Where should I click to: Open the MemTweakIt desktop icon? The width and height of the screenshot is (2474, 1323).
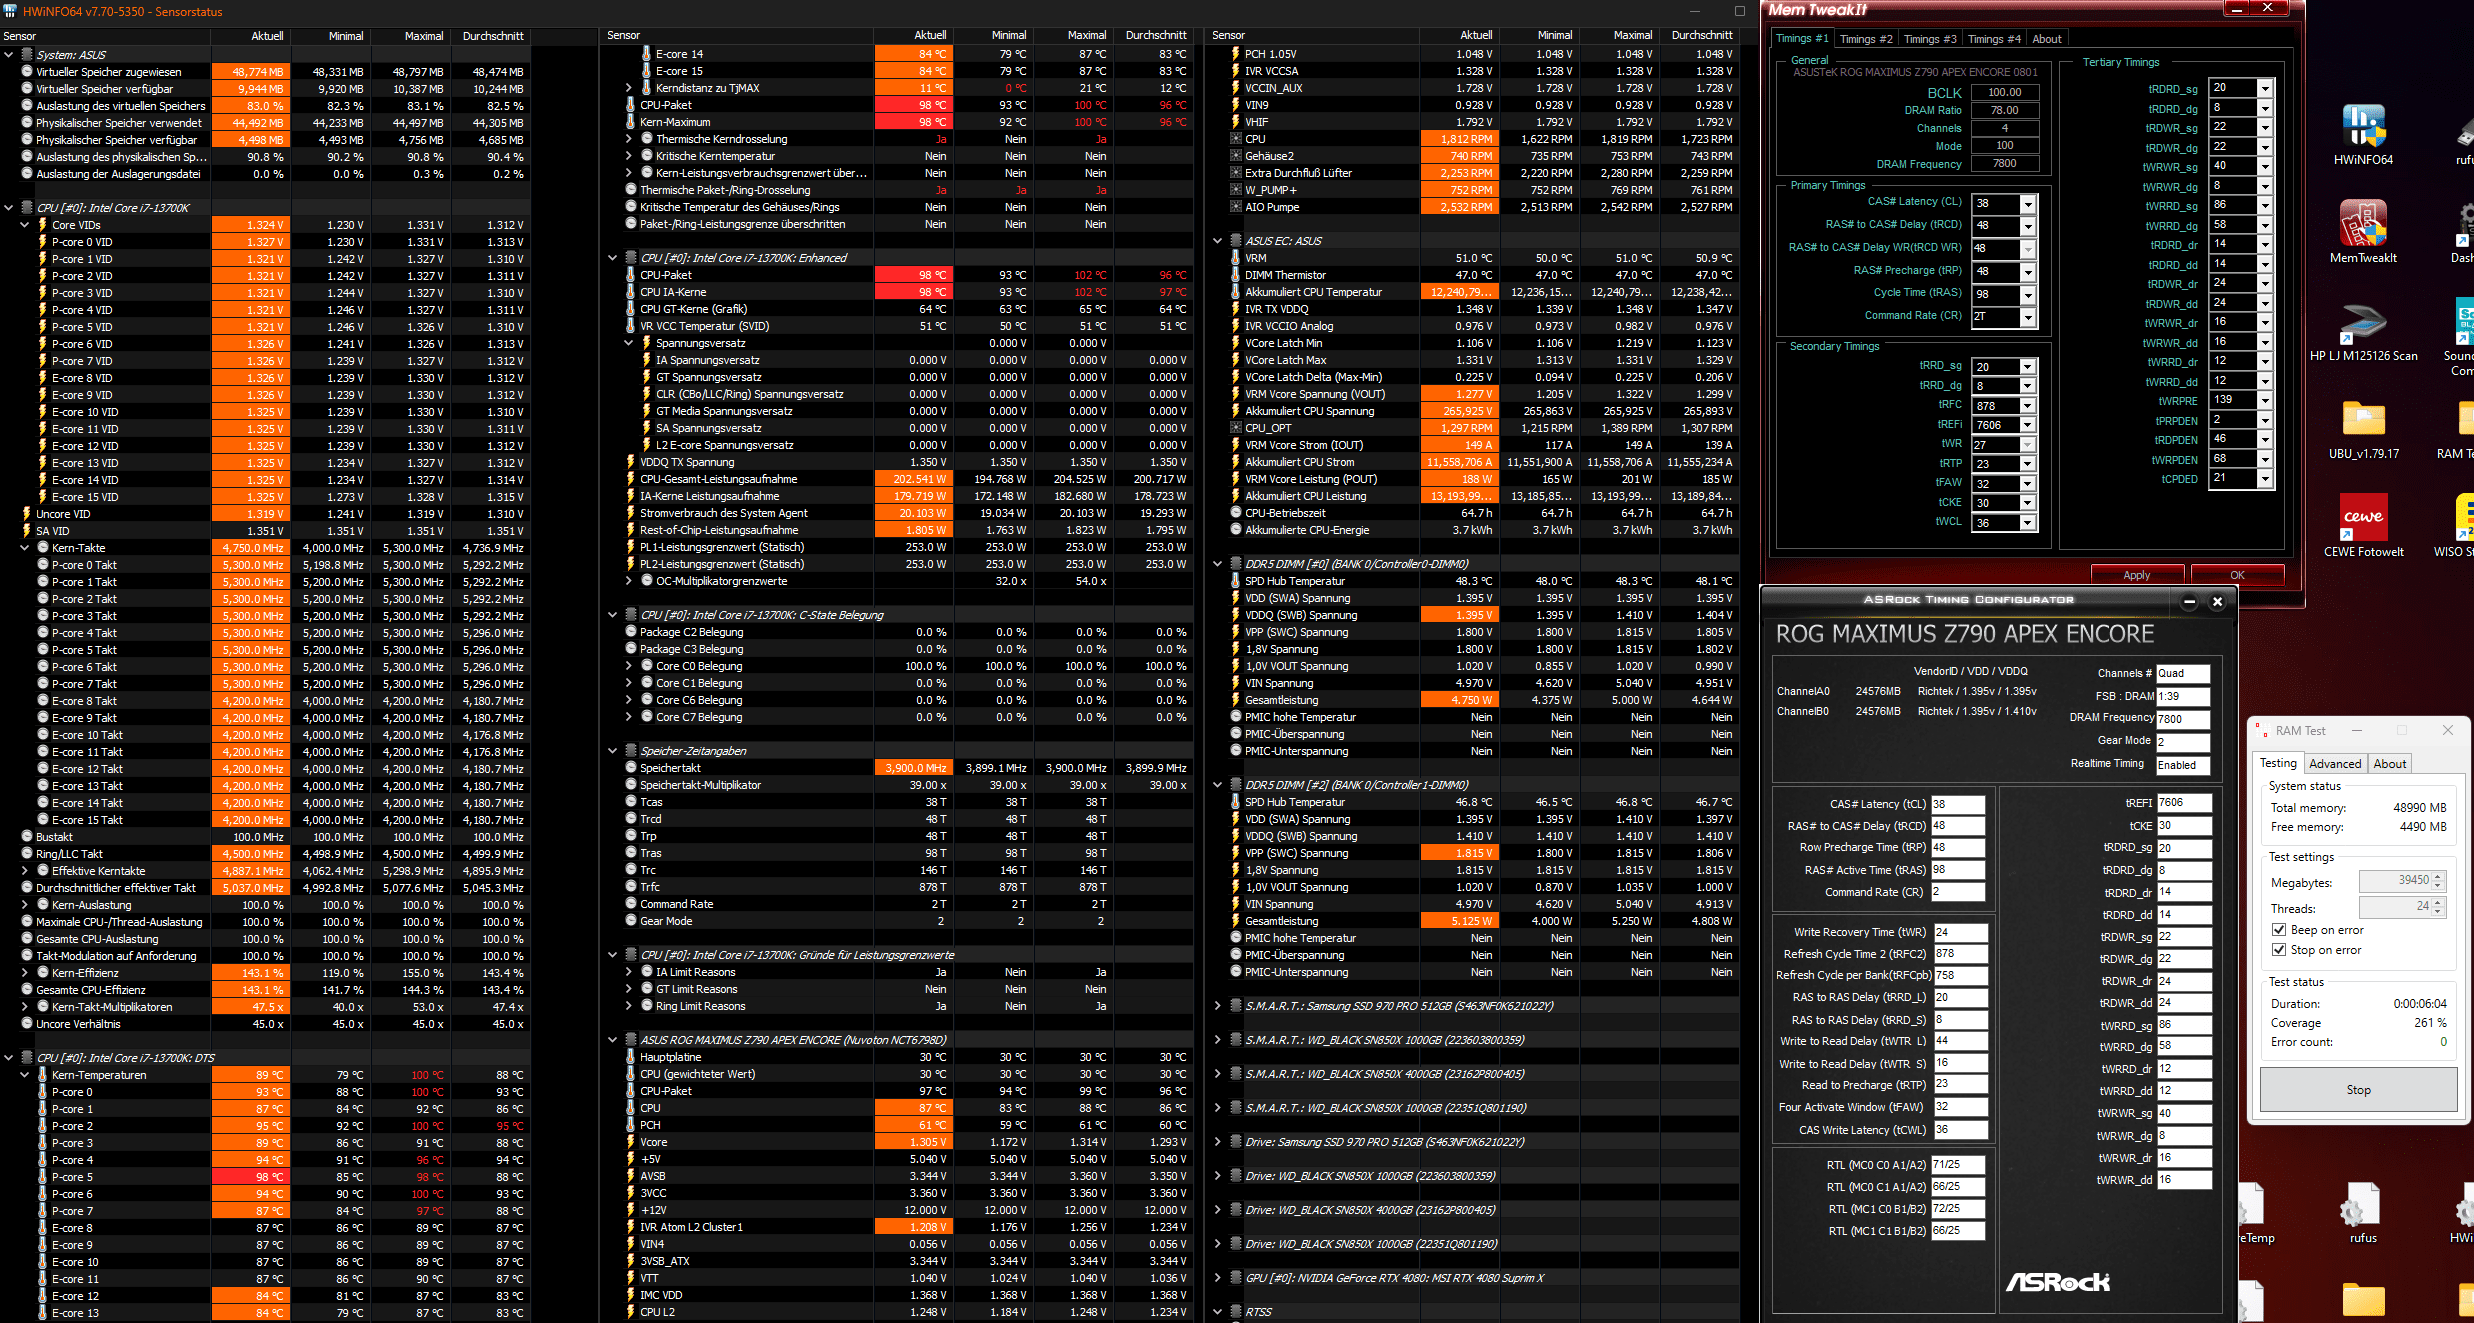[2364, 223]
